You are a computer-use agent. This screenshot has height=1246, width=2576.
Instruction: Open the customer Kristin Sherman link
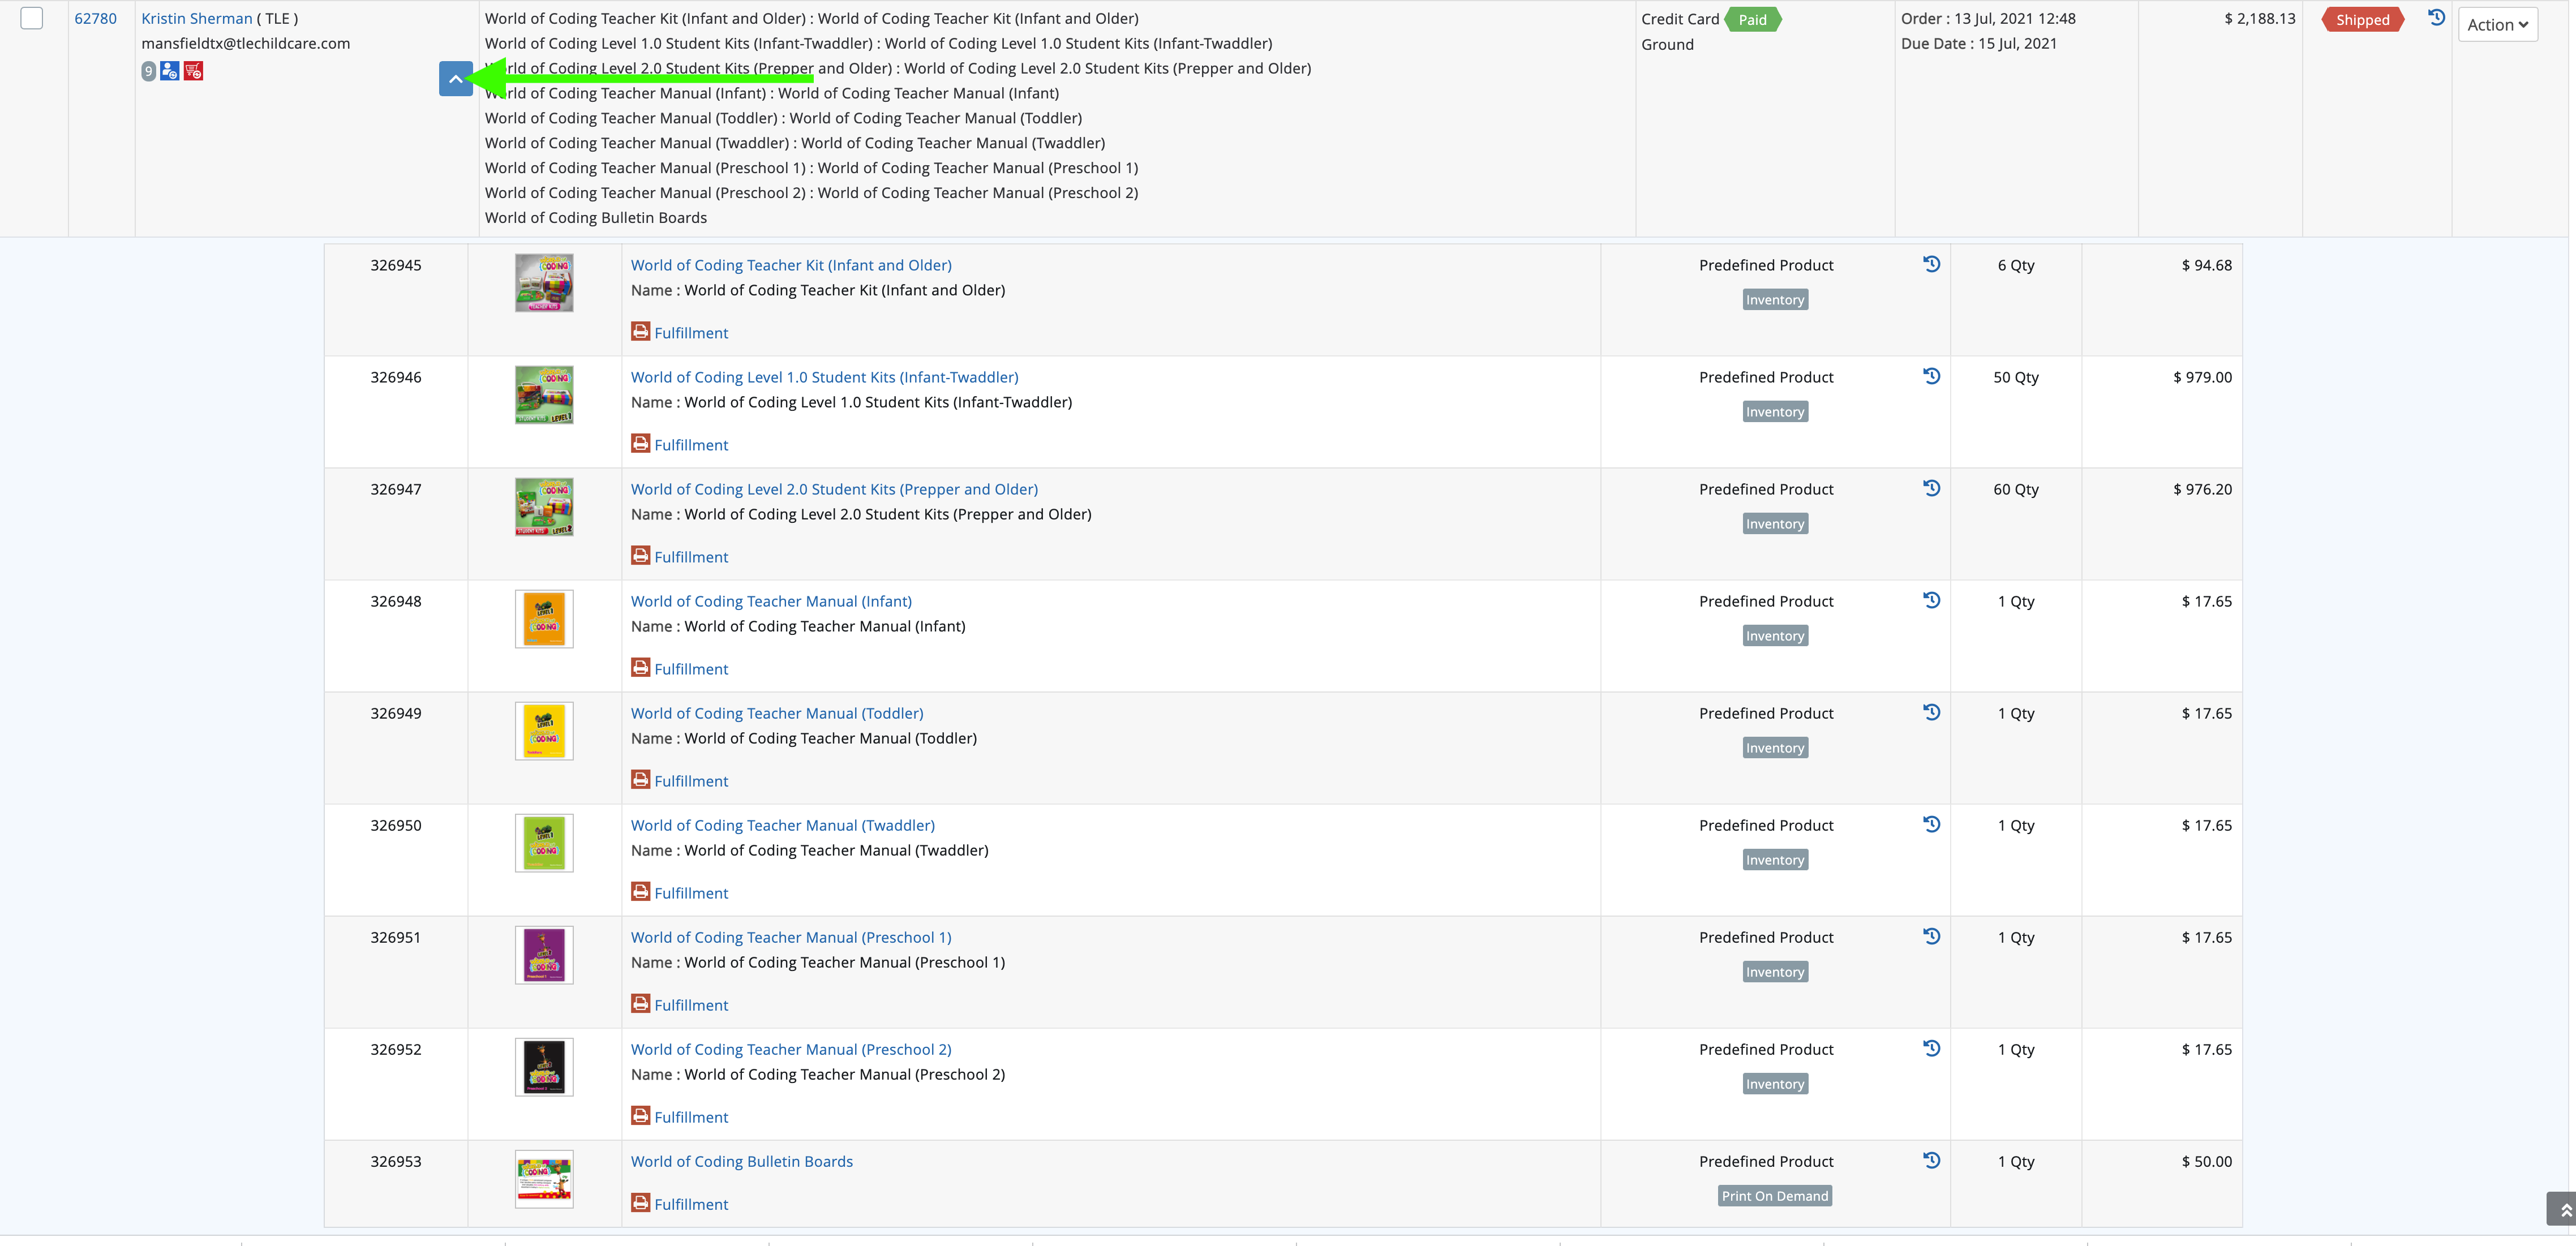[x=196, y=19]
